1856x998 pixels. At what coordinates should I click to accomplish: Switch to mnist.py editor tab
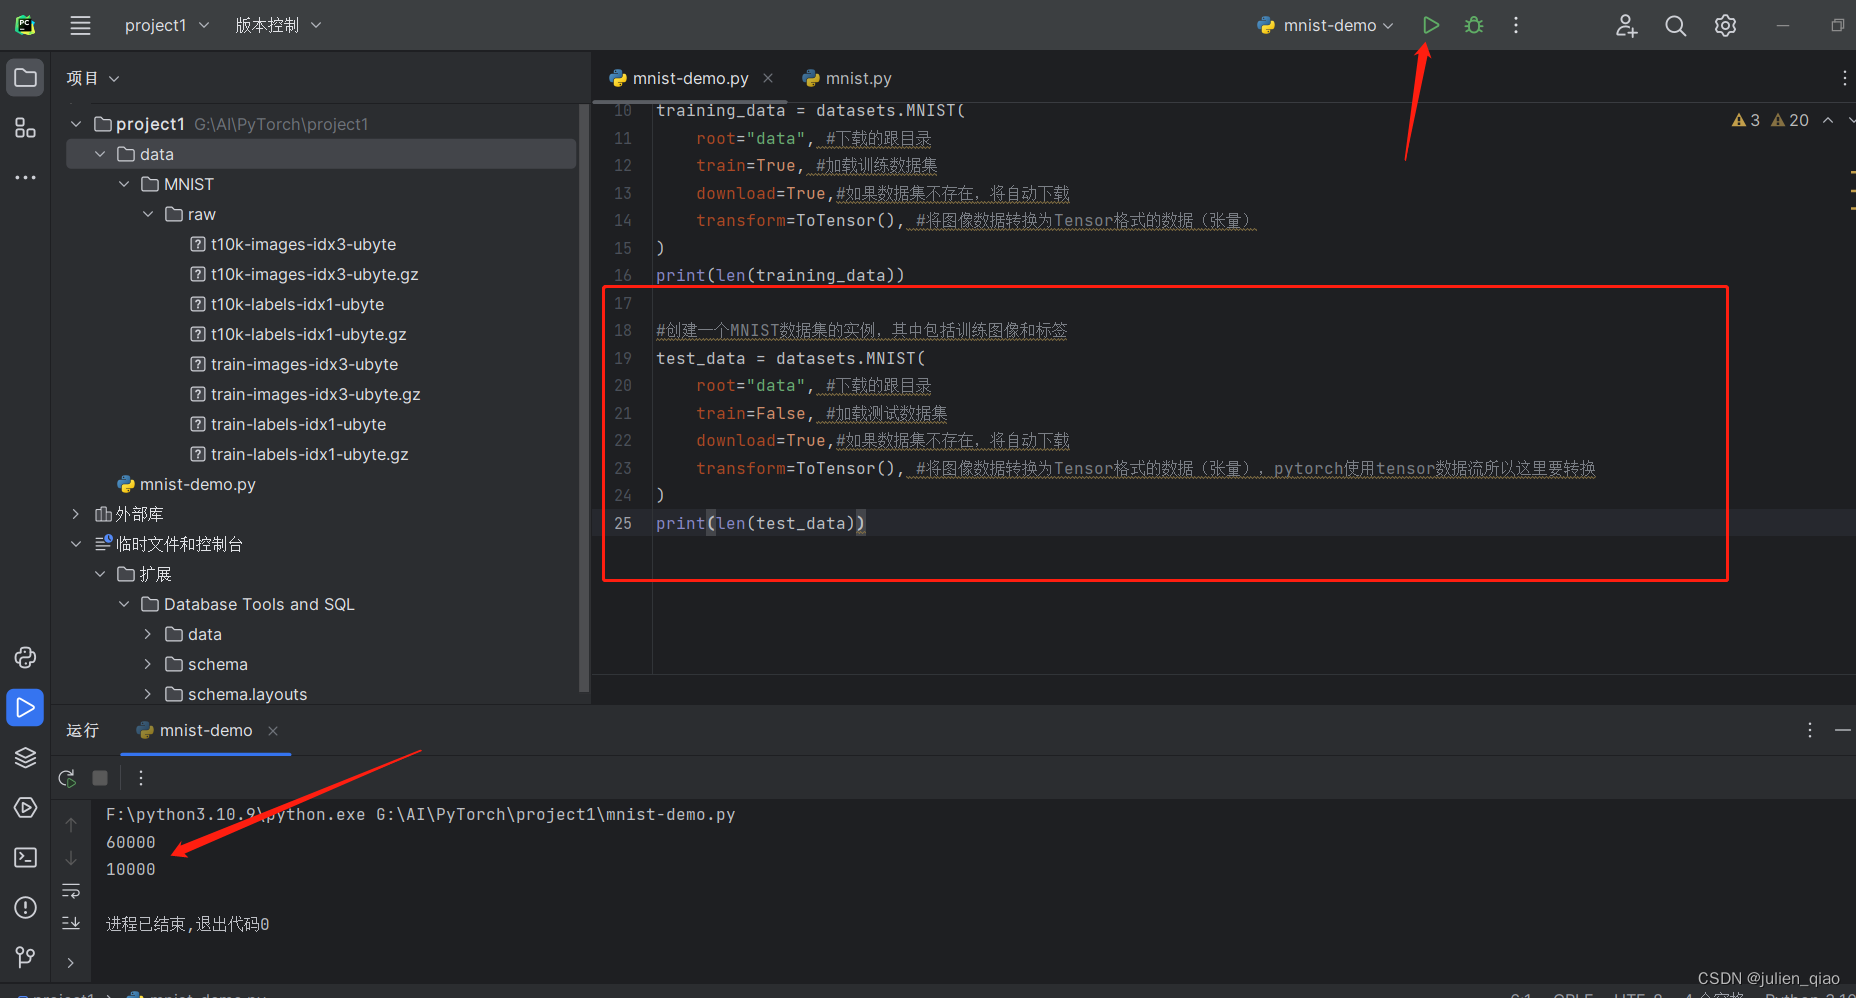click(x=847, y=78)
